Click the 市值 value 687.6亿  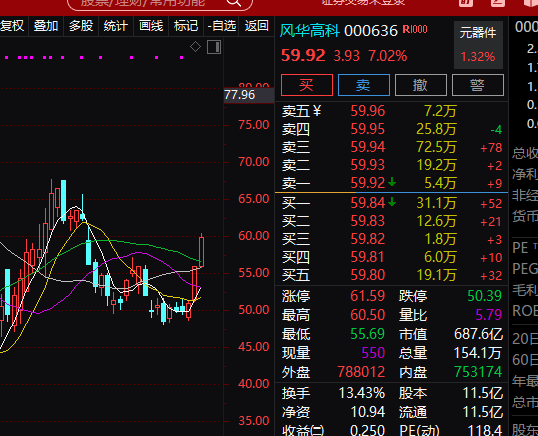coord(478,334)
